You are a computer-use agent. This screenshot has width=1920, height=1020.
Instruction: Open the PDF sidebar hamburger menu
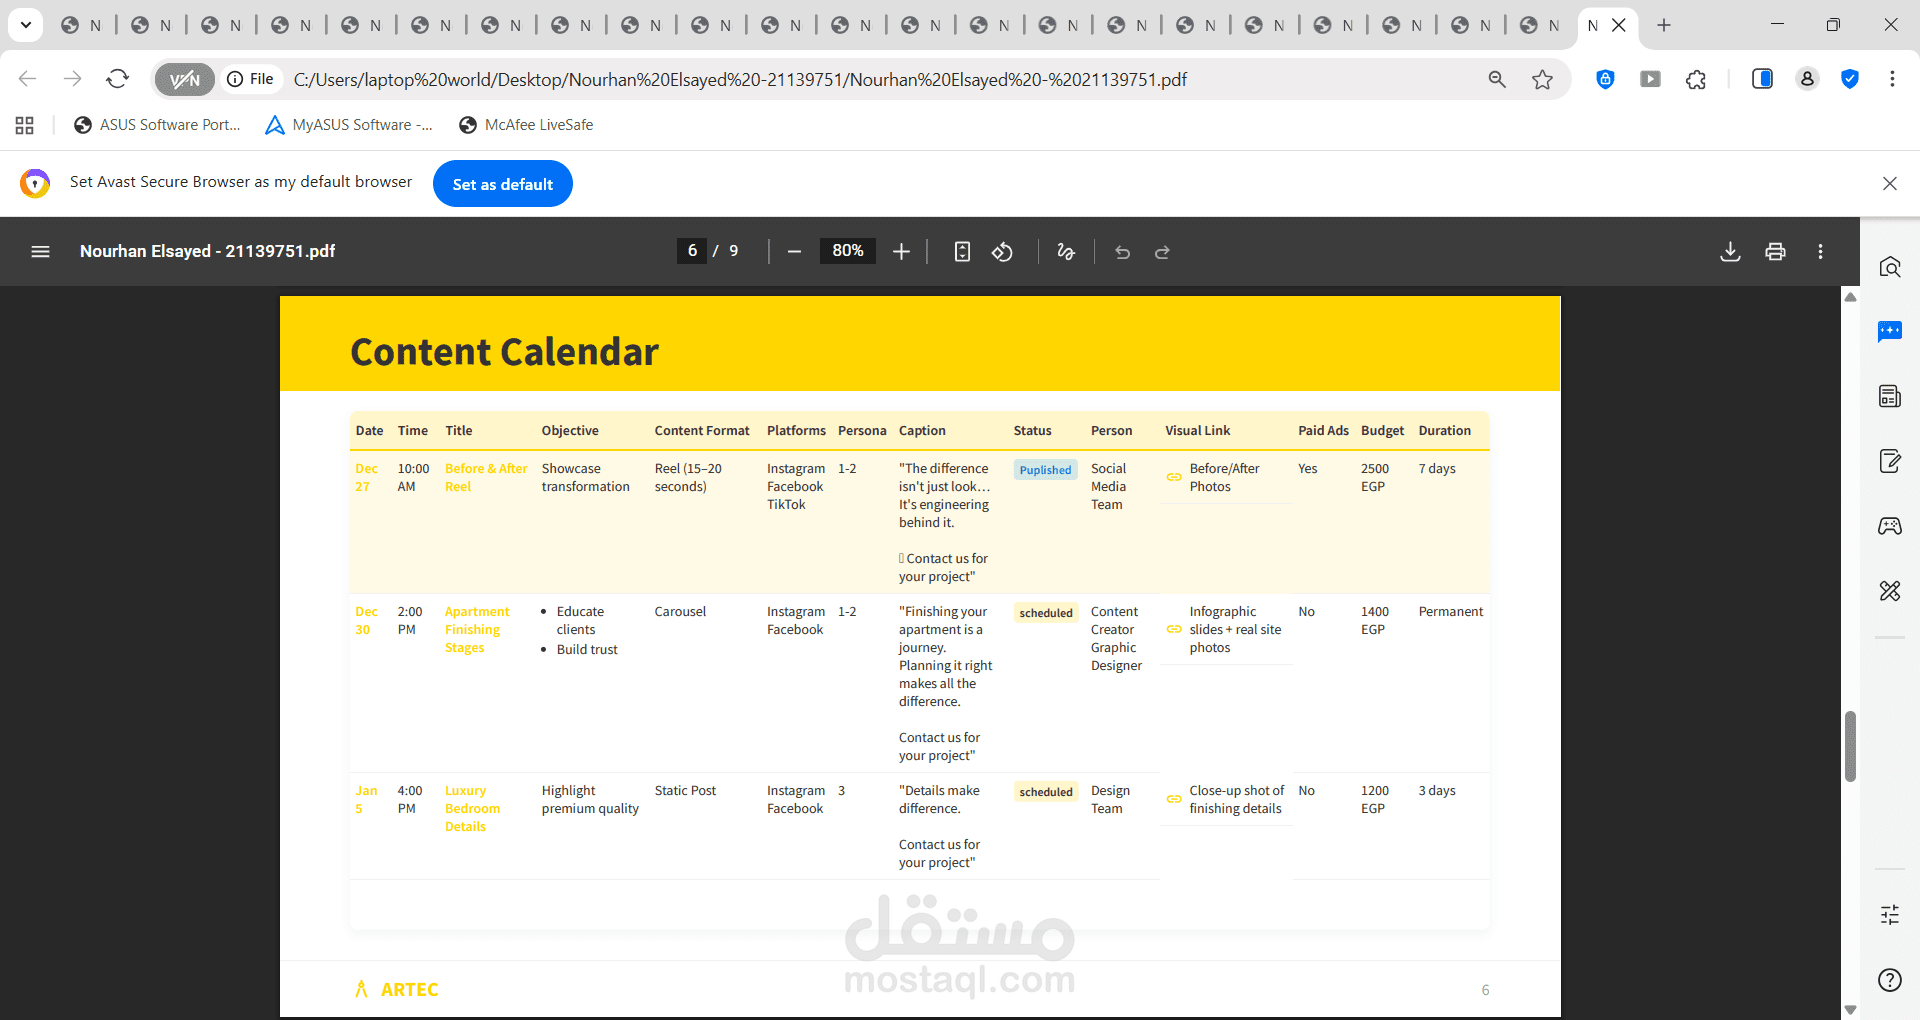(40, 252)
